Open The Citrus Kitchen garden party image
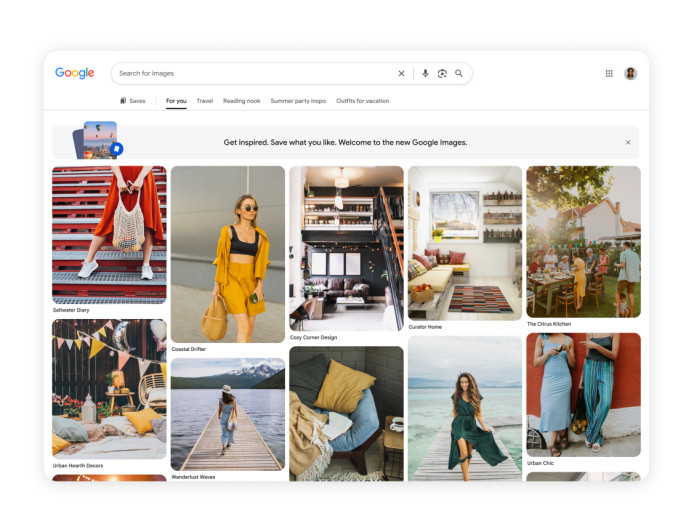The height and width of the screenshot is (532, 694). 584,242
